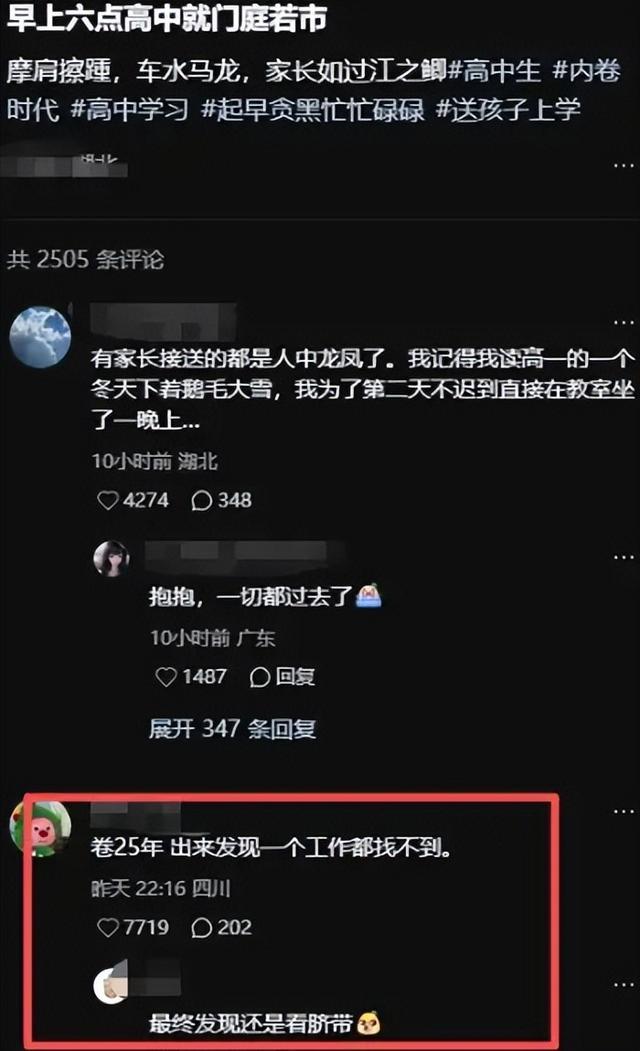
Task: Open more options for Sichuan comment
Action: [623, 812]
